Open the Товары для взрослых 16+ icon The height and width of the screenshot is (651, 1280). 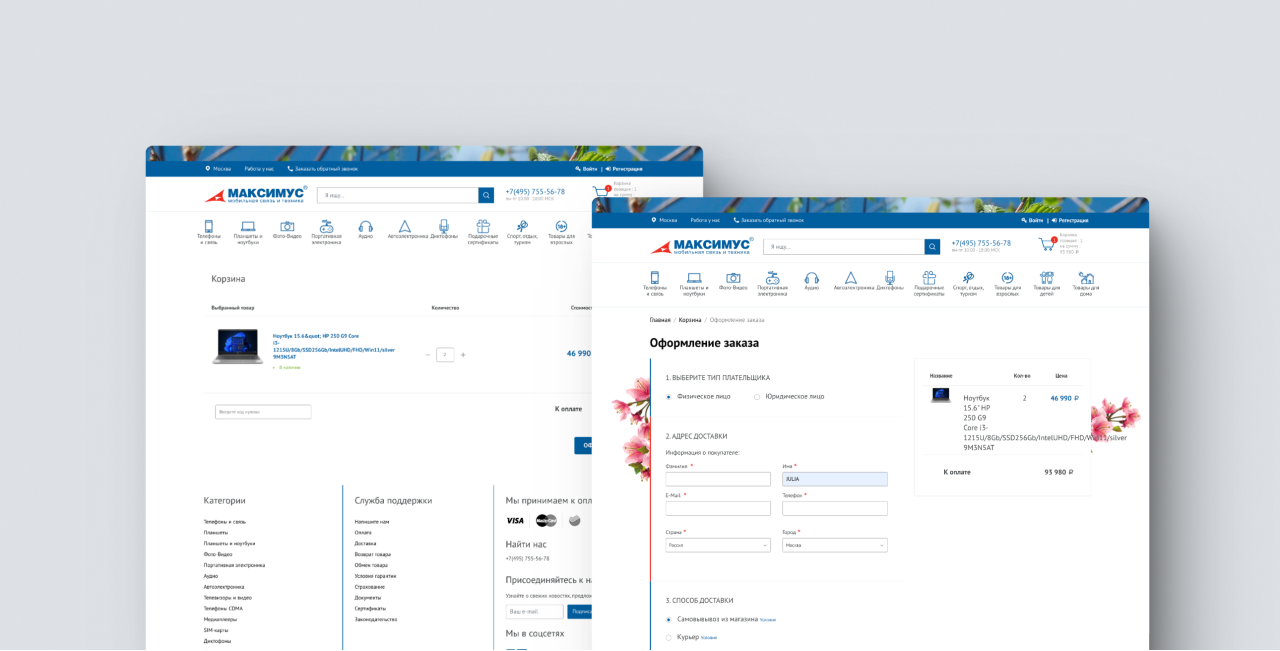[x=1007, y=284]
